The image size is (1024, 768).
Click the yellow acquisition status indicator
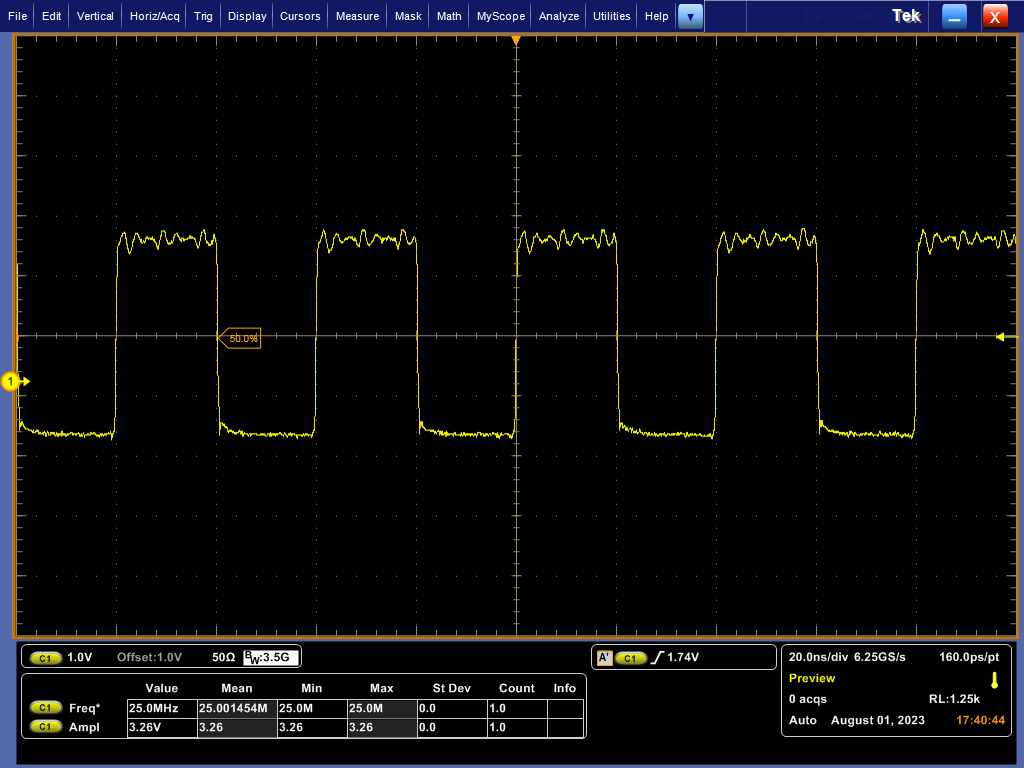(994, 680)
